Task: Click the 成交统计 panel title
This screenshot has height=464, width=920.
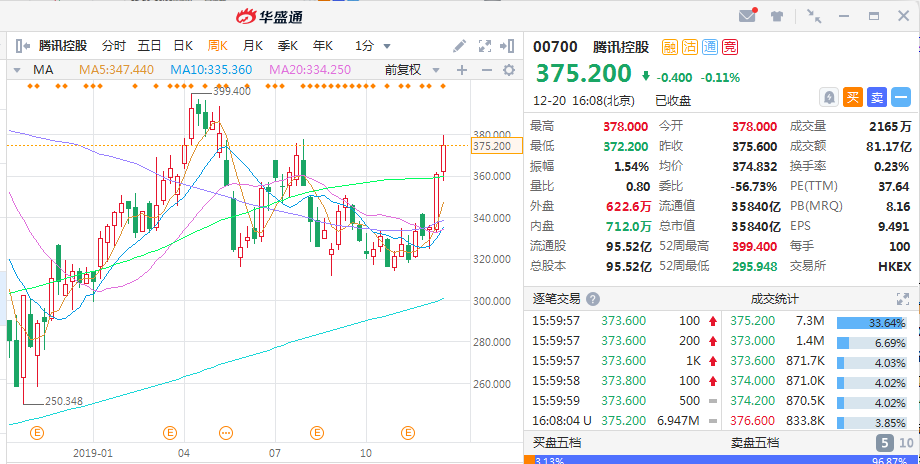Action: [x=774, y=299]
